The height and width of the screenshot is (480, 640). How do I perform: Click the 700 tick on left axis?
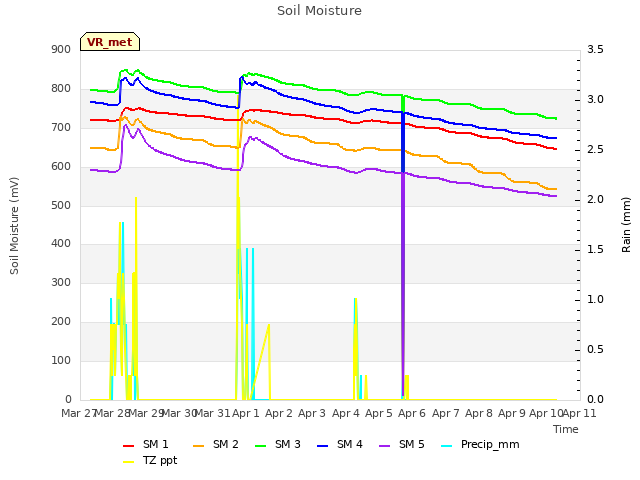tap(61, 128)
